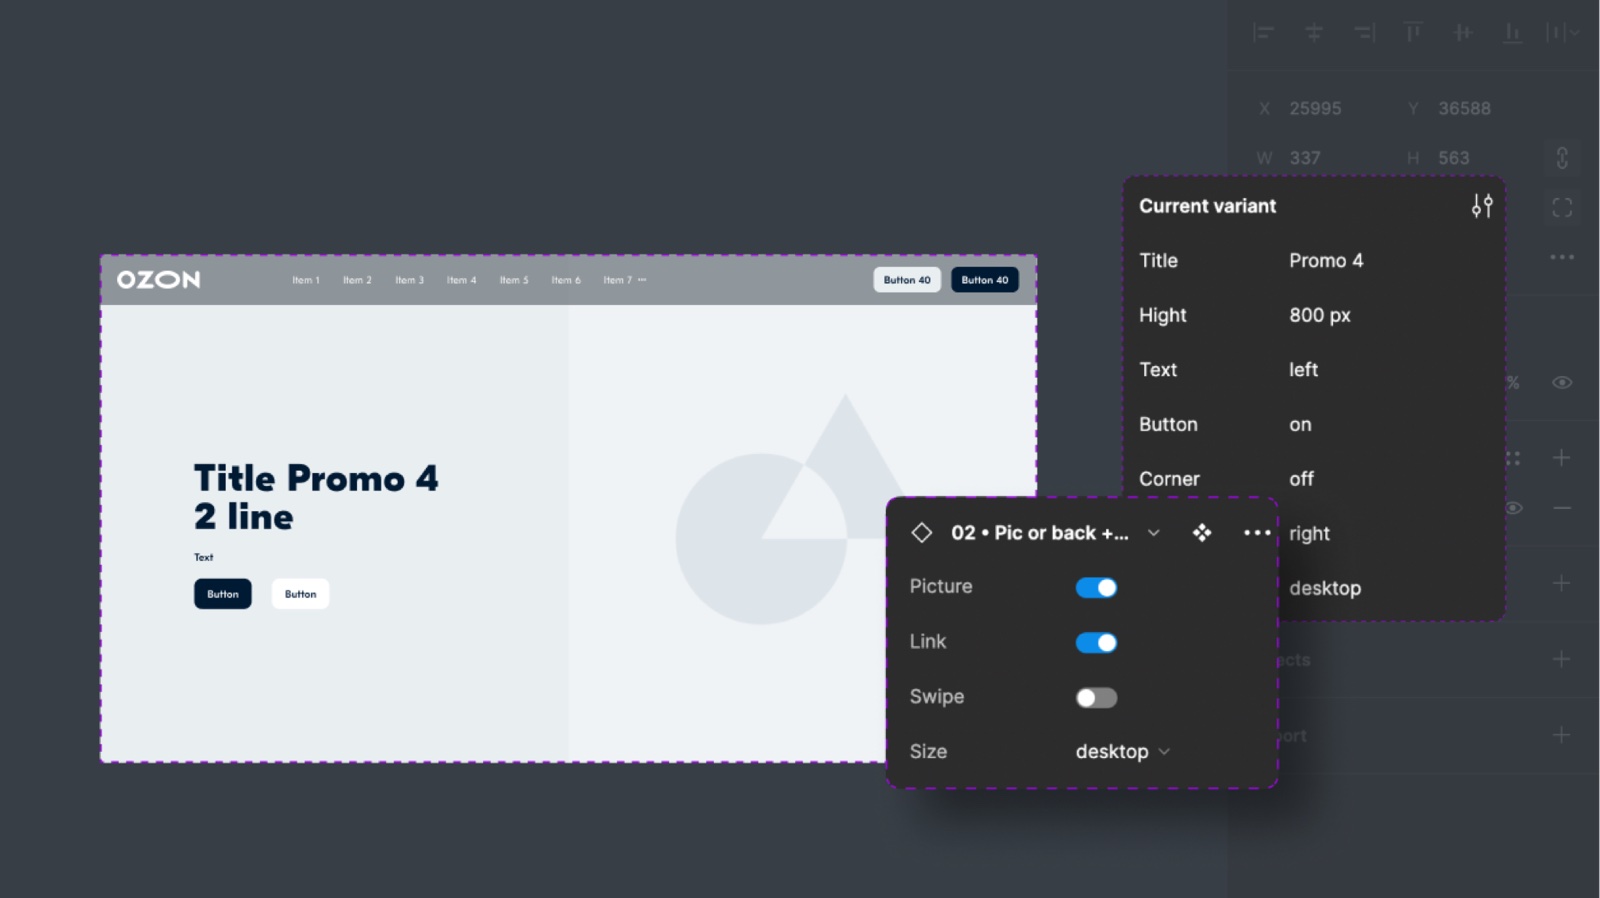Align horizontal centers icon

click(x=1314, y=33)
